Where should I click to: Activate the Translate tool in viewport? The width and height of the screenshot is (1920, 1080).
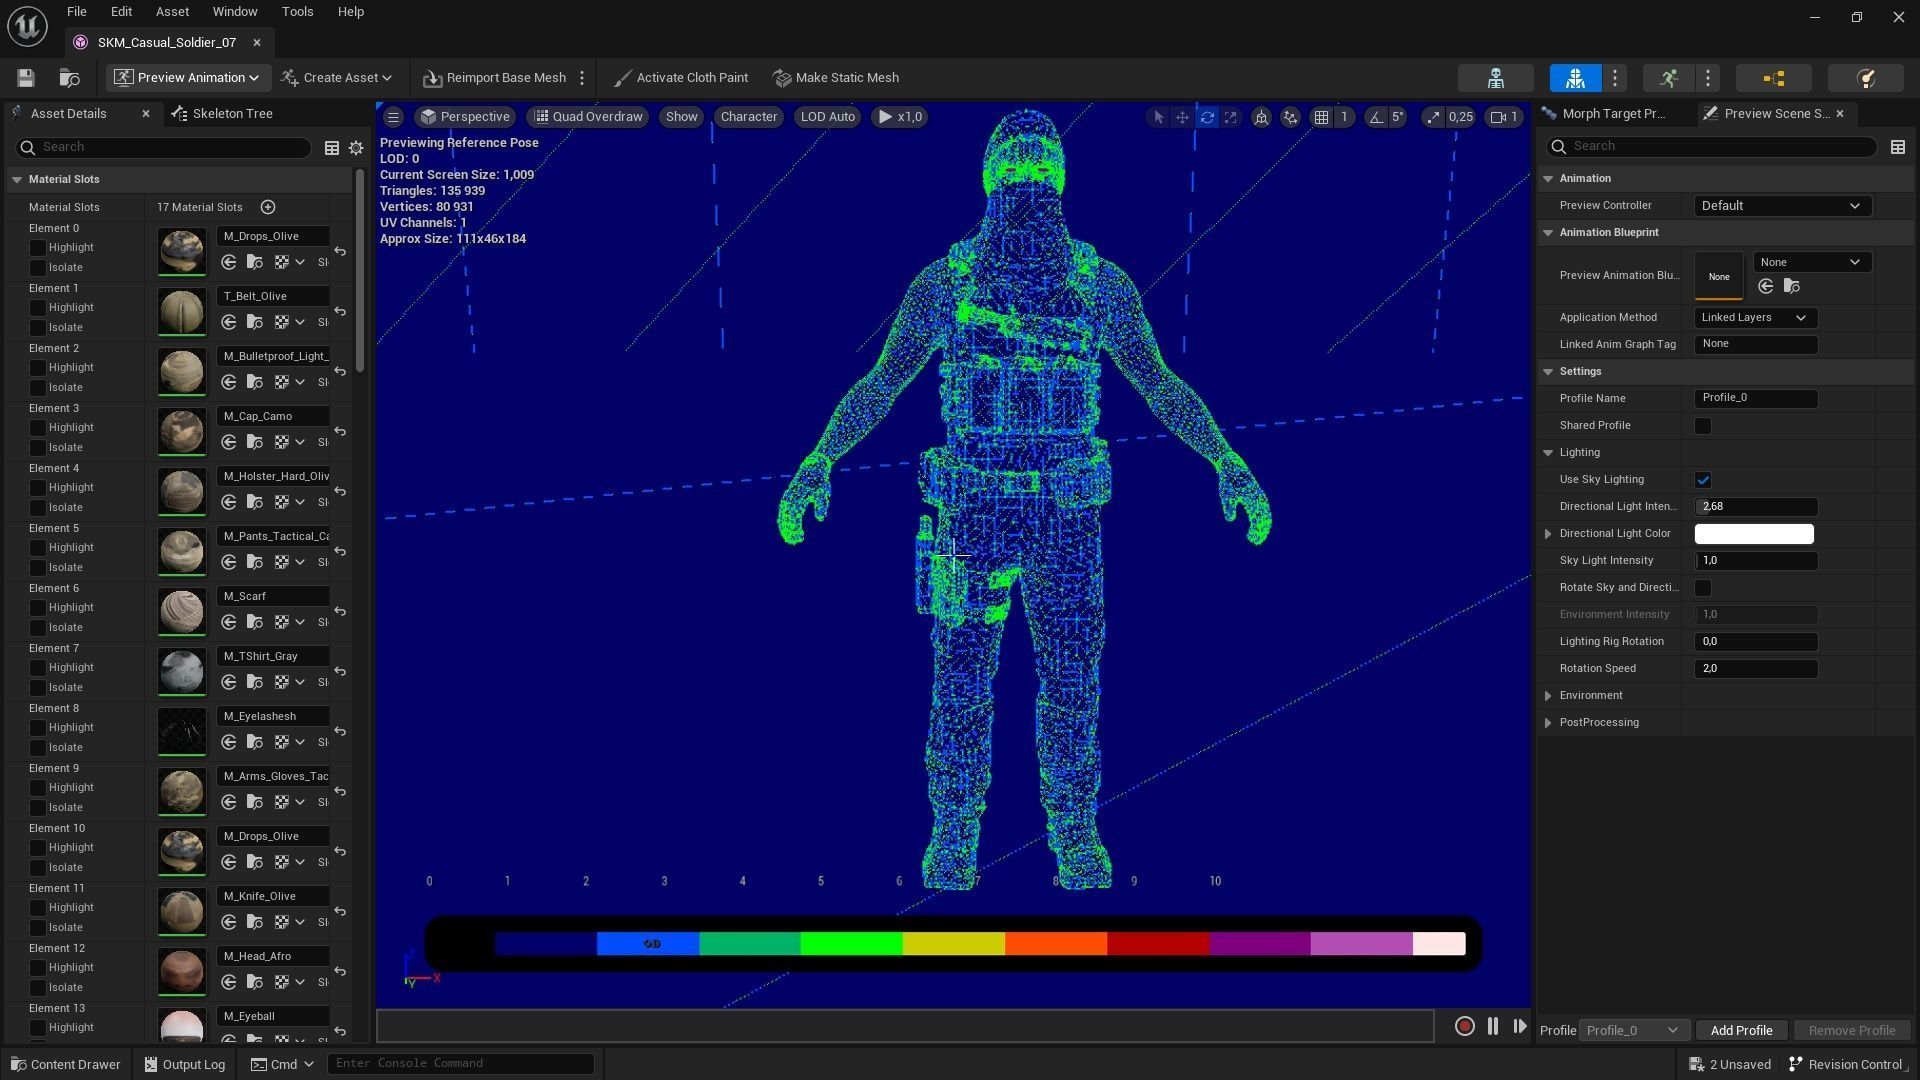point(1182,117)
